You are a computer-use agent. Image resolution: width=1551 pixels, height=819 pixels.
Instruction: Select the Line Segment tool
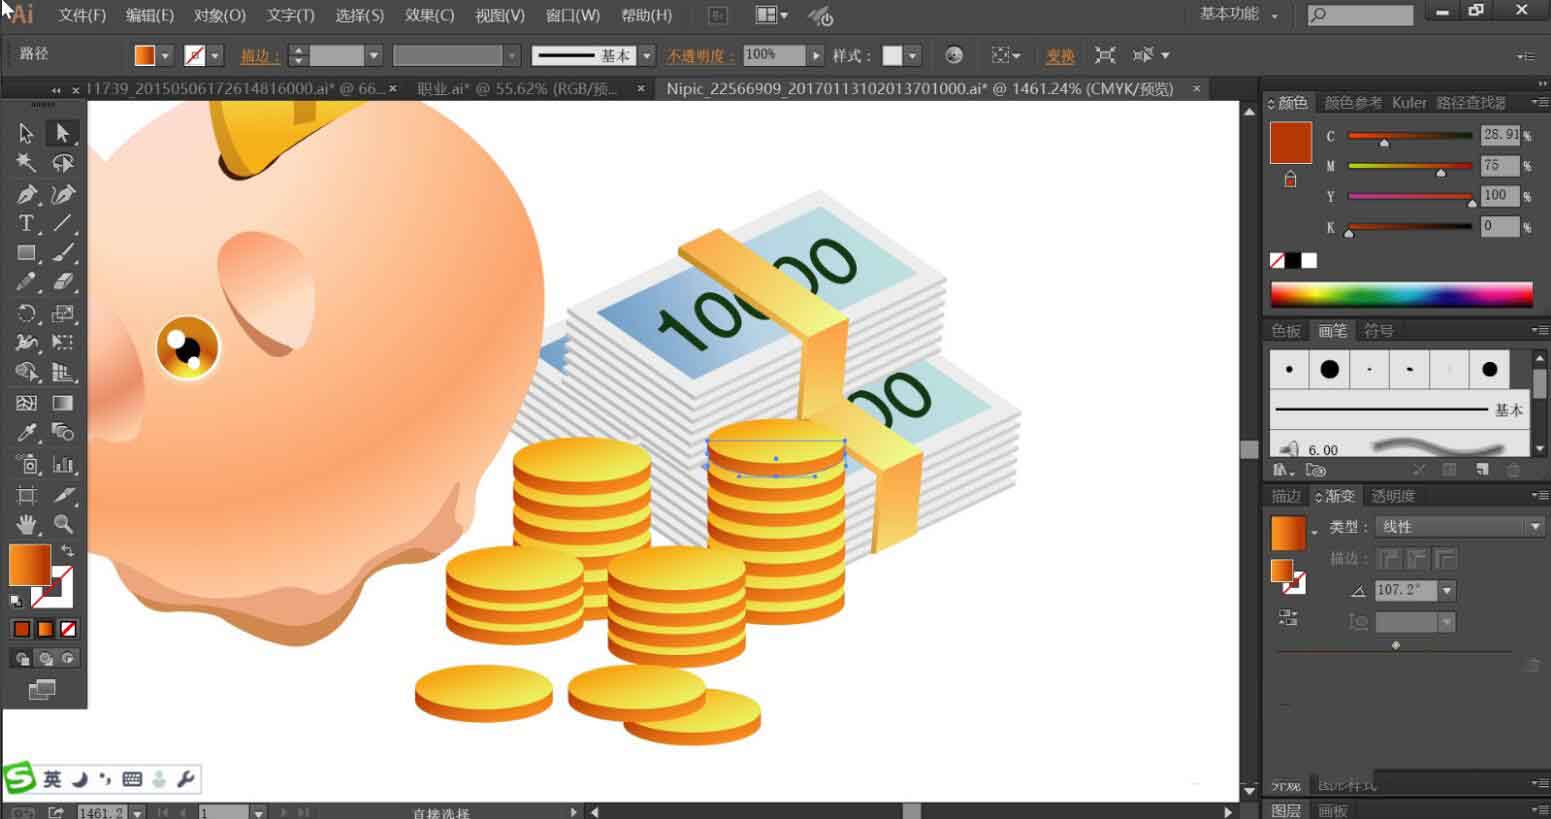click(x=62, y=224)
